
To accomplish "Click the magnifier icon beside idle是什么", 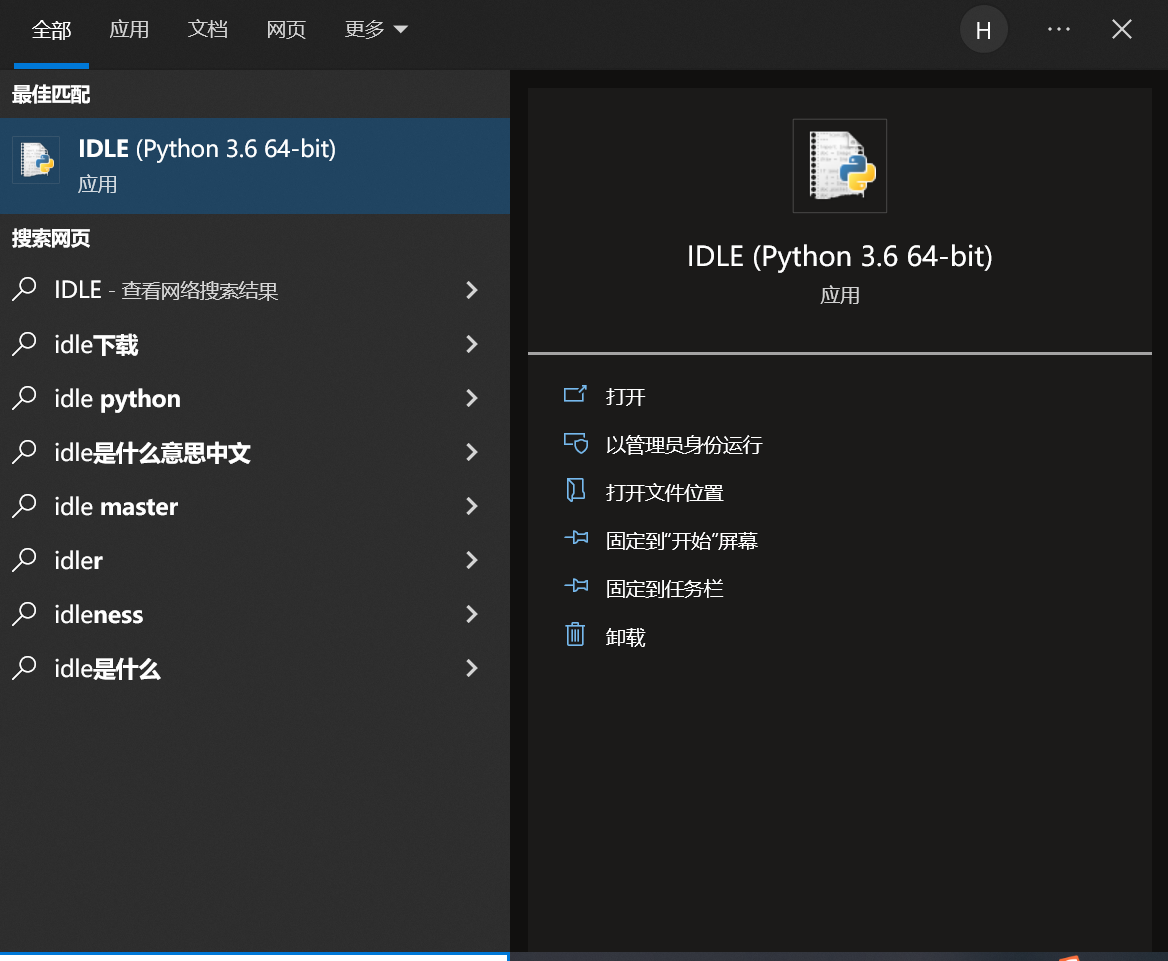I will (x=24, y=667).
